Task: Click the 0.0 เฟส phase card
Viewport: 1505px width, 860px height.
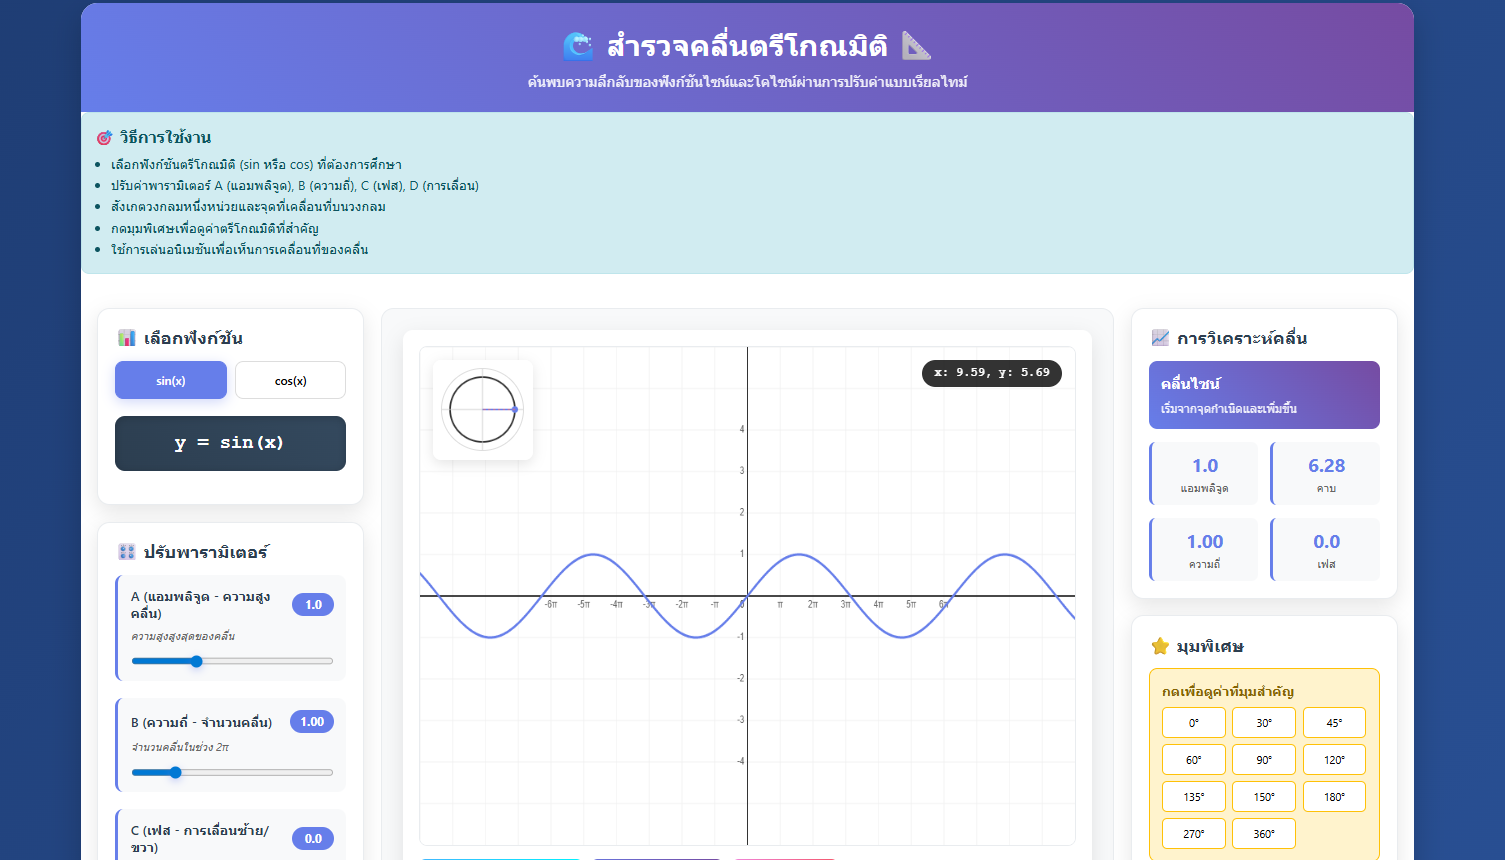Action: pyautogui.click(x=1326, y=550)
